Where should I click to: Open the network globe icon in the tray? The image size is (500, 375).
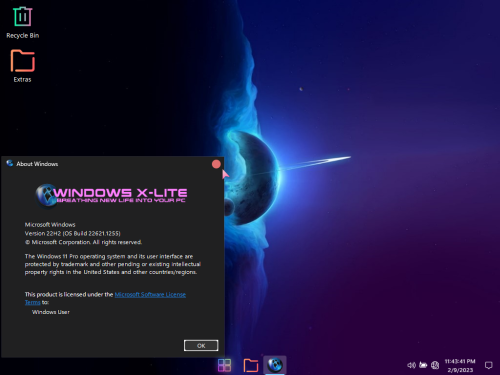coord(435,365)
